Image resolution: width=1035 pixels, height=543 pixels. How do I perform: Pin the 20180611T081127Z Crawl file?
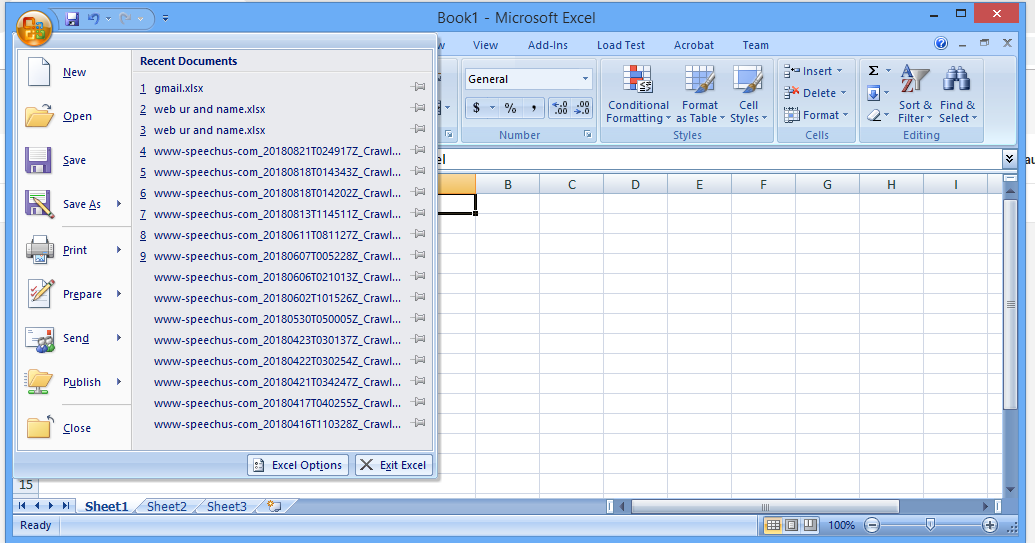click(418, 234)
